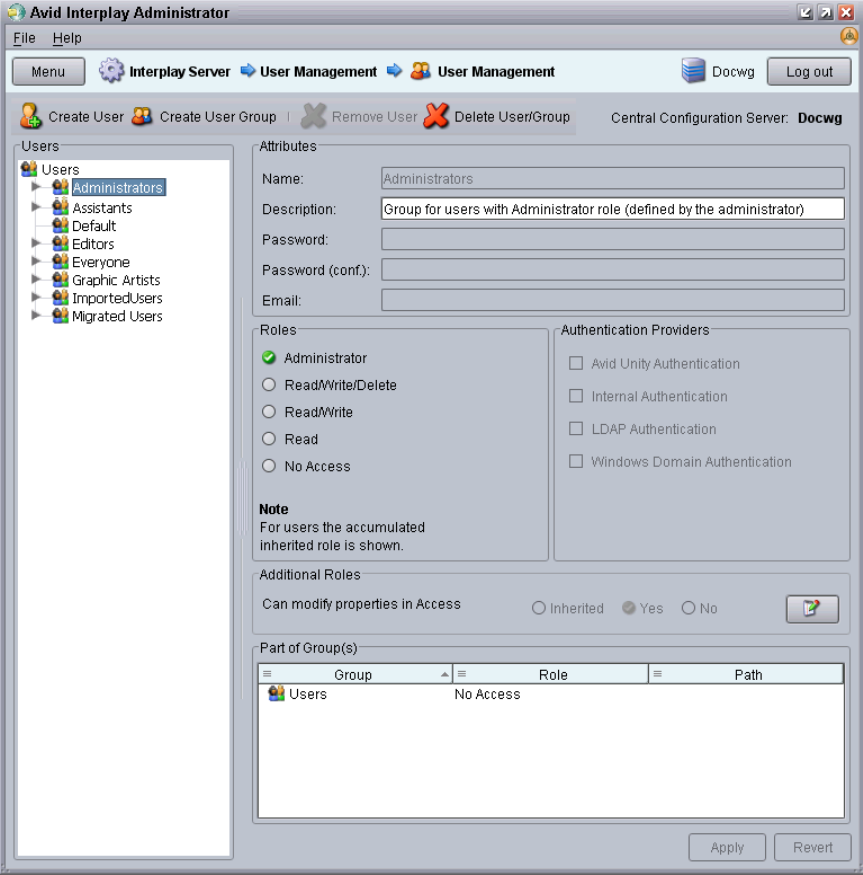Click "No Access" cell in group table
Image resolution: width=863 pixels, height=875 pixels.
(487, 694)
